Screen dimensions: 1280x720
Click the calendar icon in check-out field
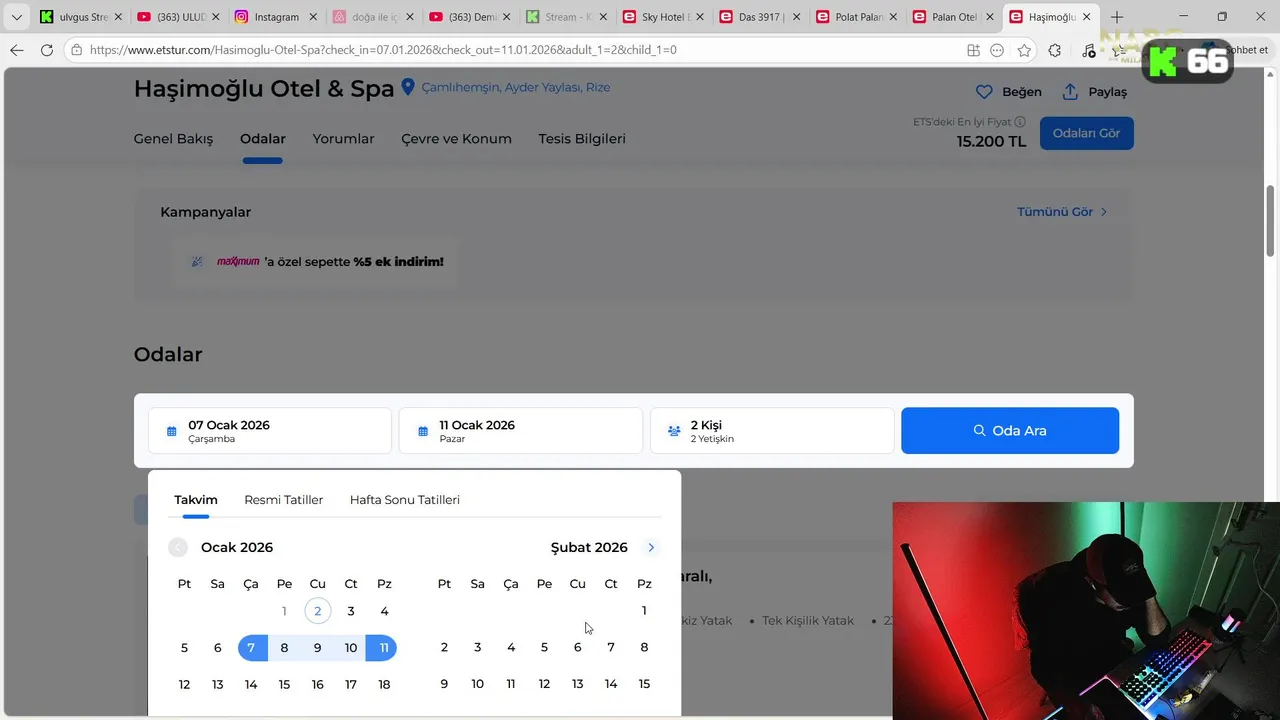pyautogui.click(x=423, y=431)
